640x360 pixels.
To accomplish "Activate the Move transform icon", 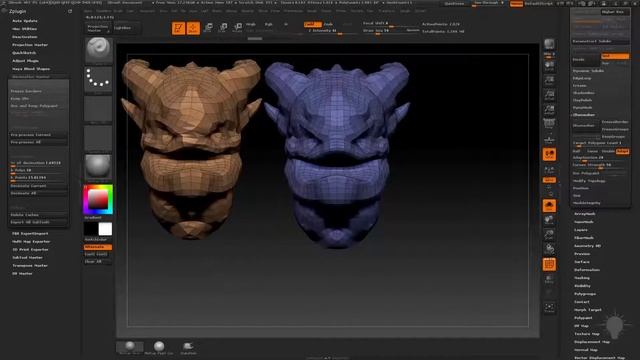I will (x=208, y=28).
